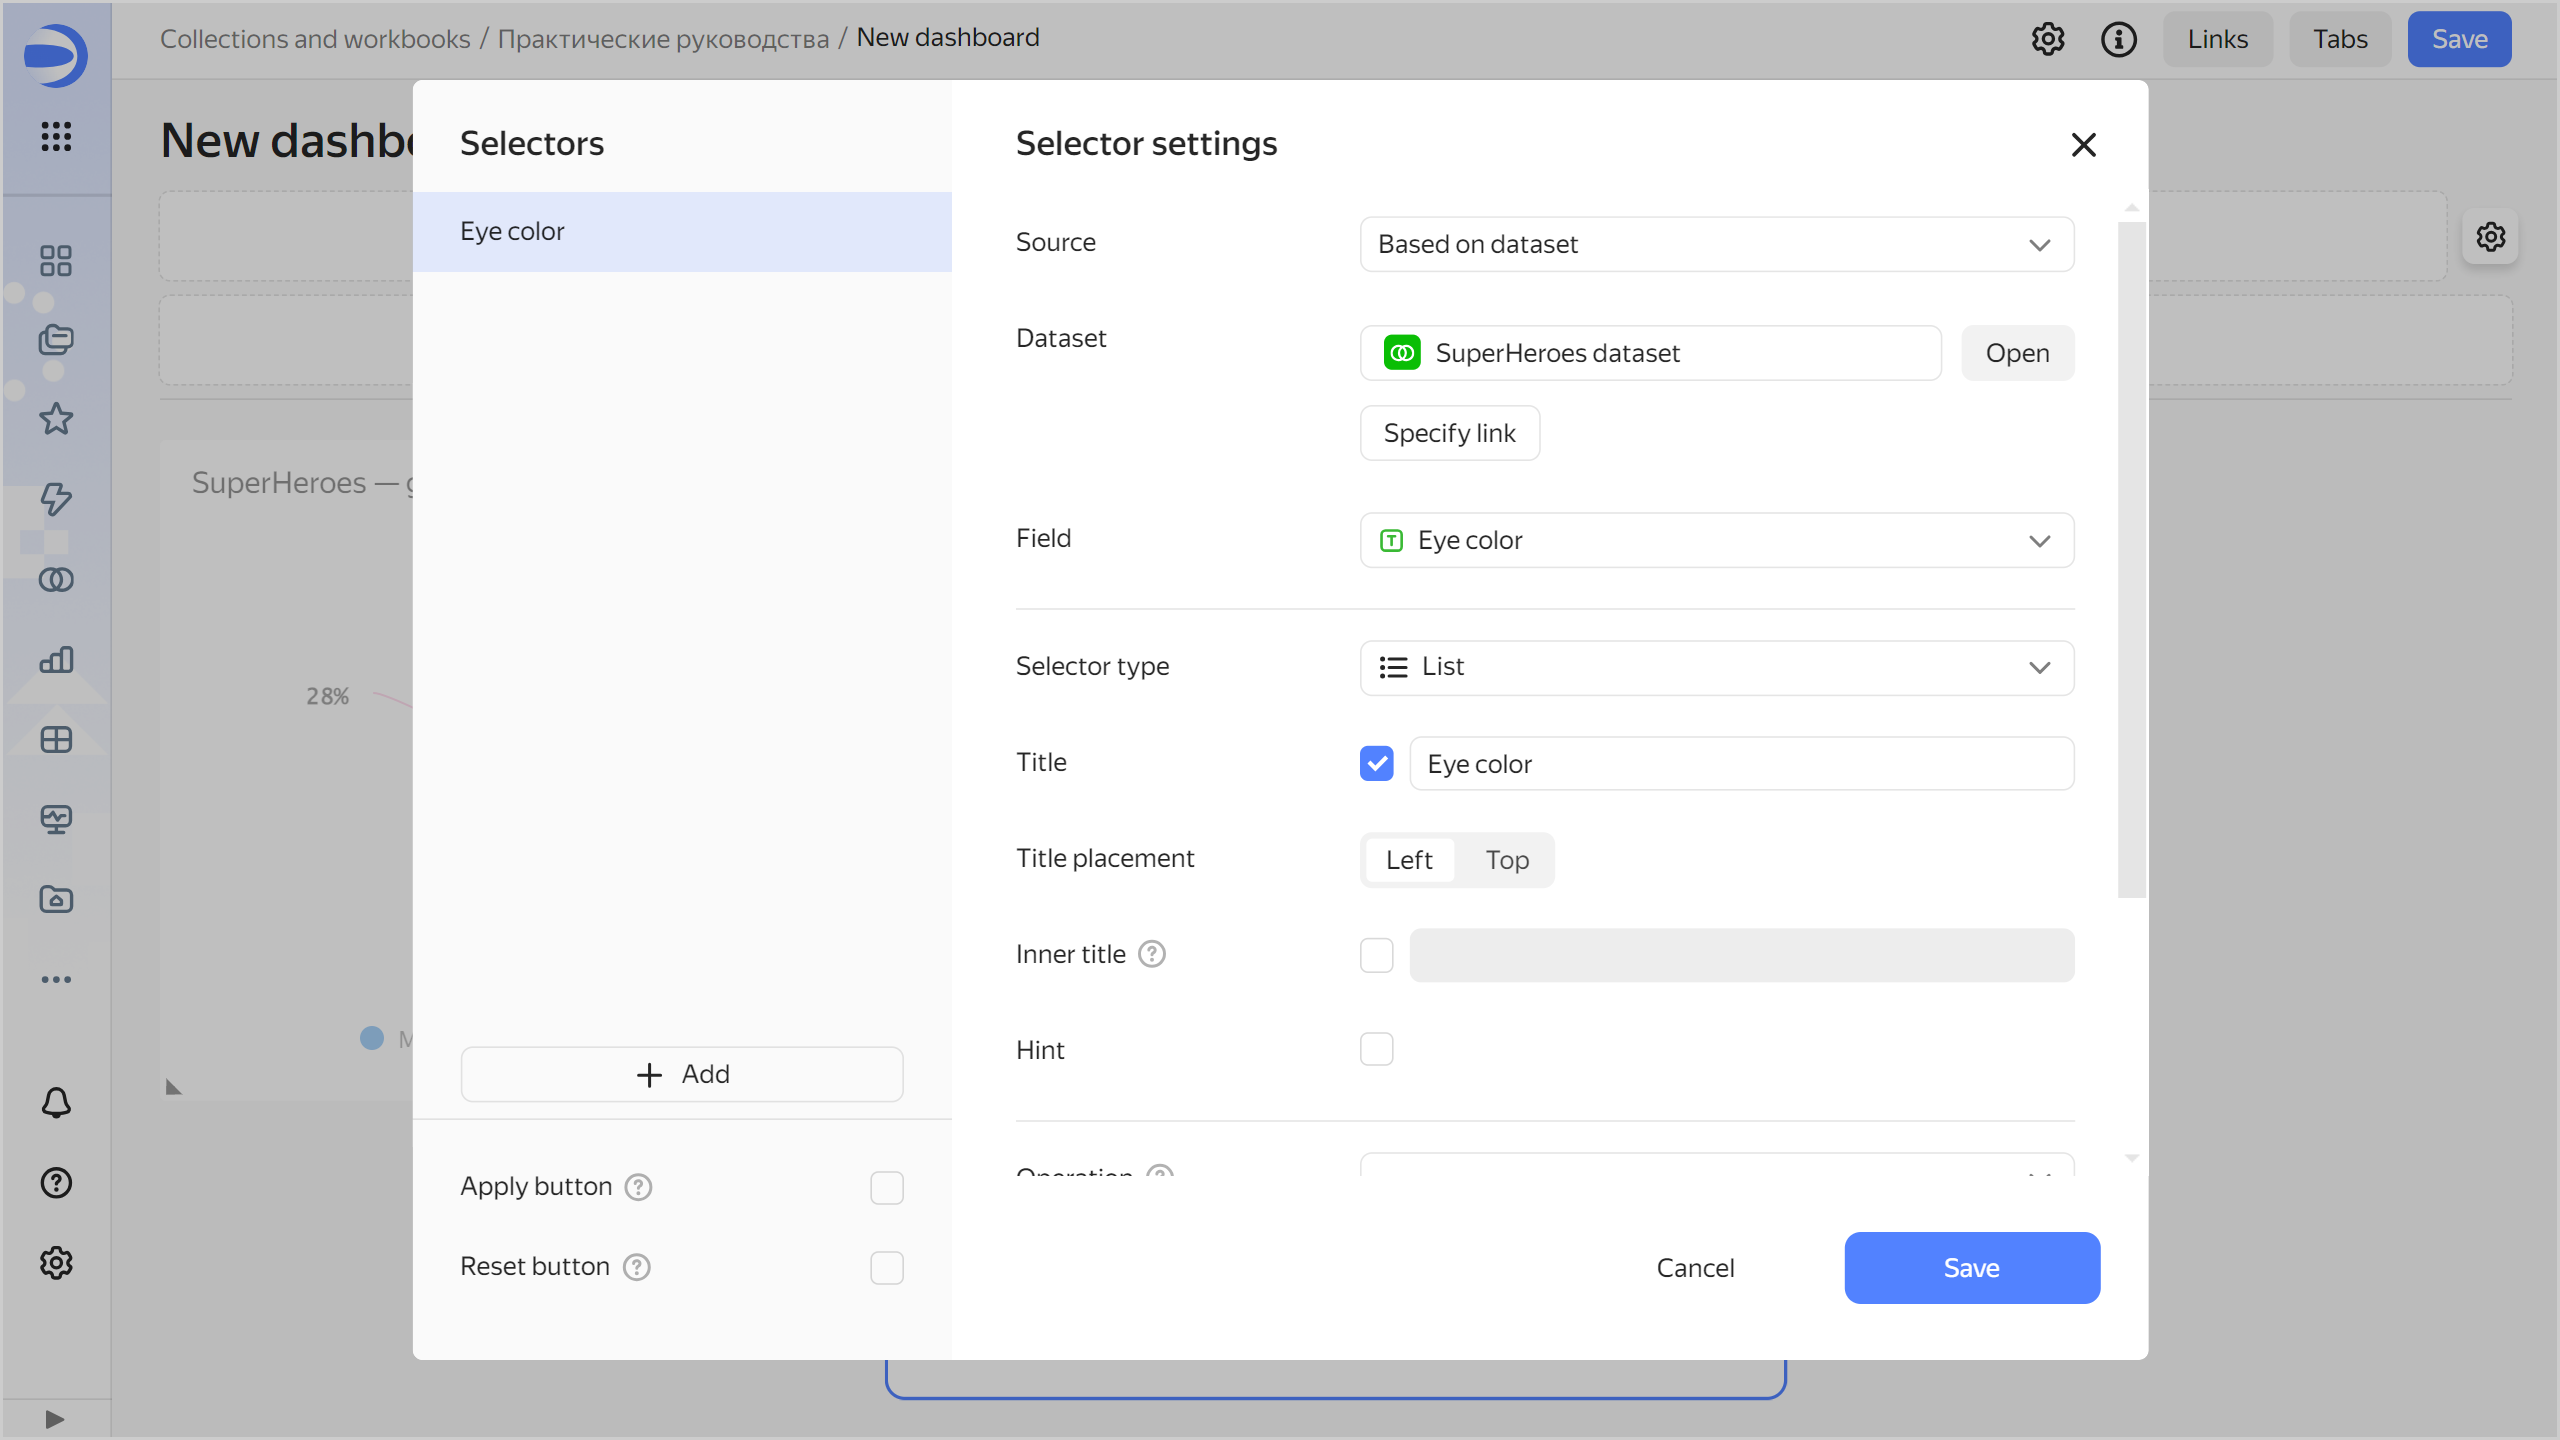Viewport: 2560px width, 1440px height.
Task: Uncheck the Title checkbox
Action: pyautogui.click(x=1376, y=764)
